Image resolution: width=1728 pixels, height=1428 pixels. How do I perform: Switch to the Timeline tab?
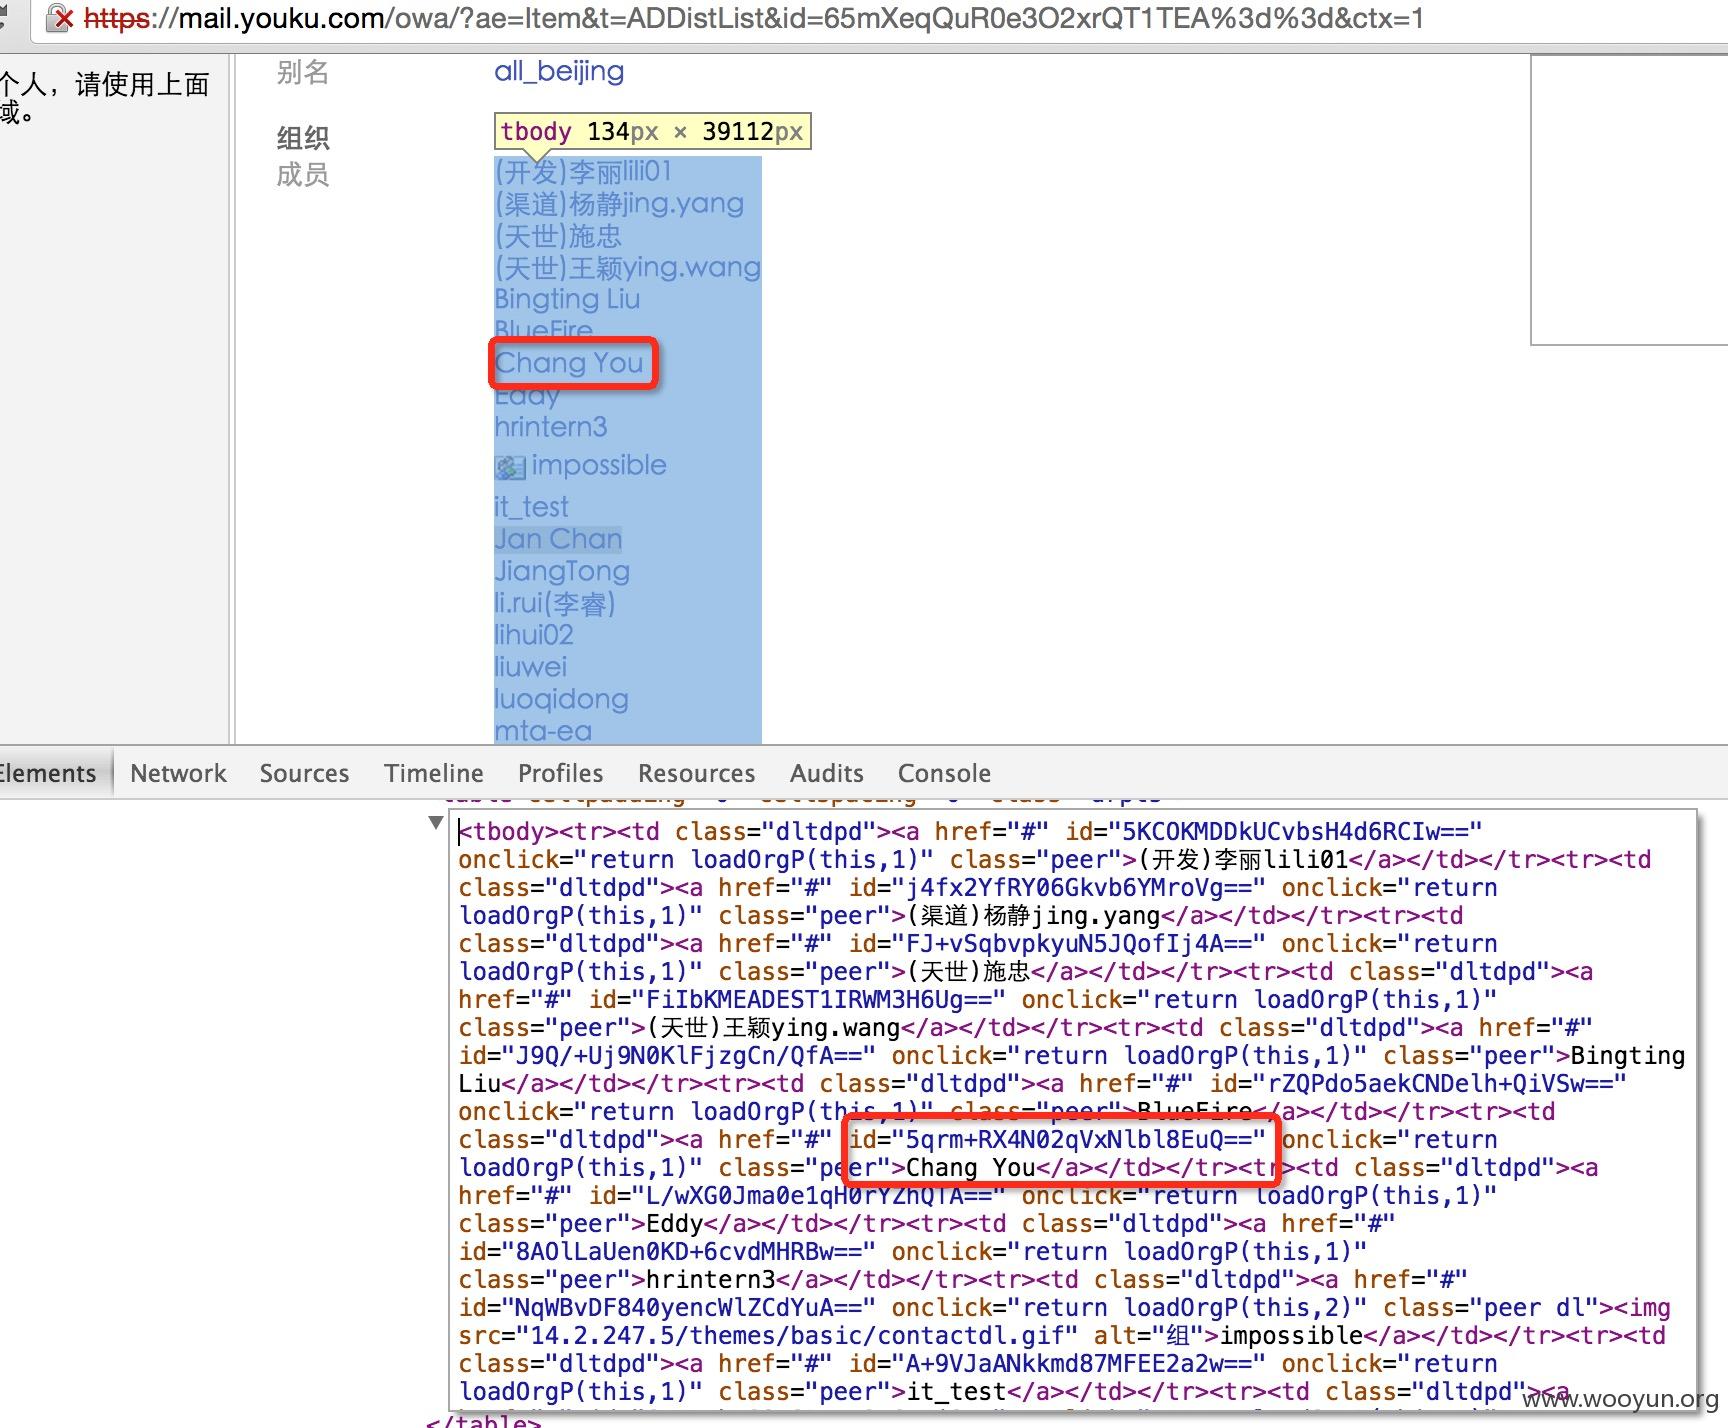[433, 773]
